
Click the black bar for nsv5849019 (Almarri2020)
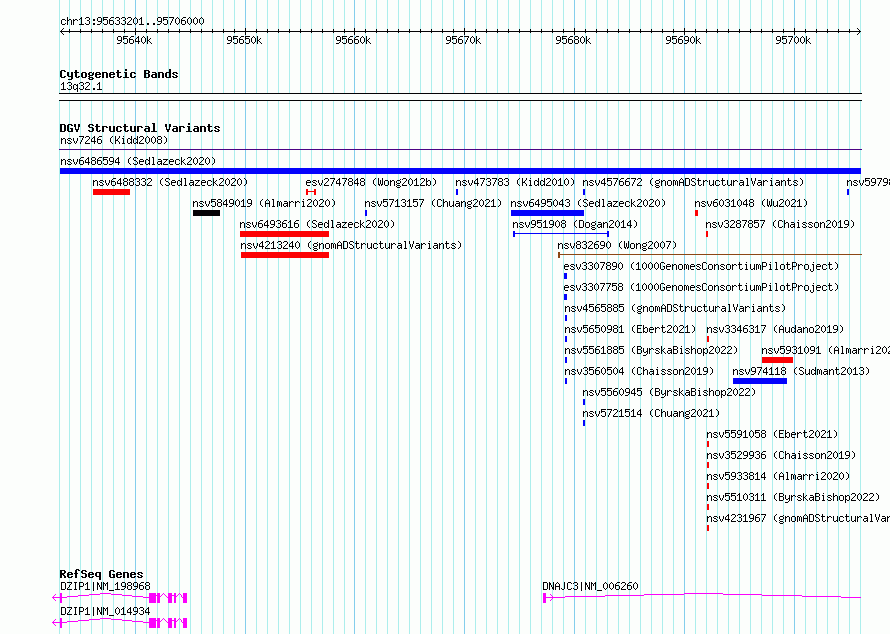coord(206,213)
